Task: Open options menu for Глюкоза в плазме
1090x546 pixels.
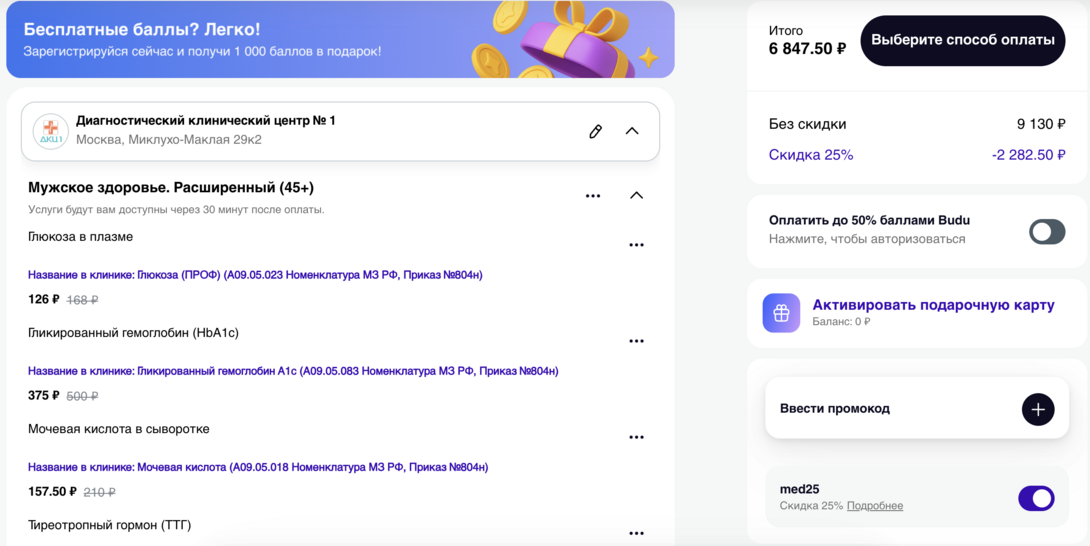Action: [x=636, y=245]
